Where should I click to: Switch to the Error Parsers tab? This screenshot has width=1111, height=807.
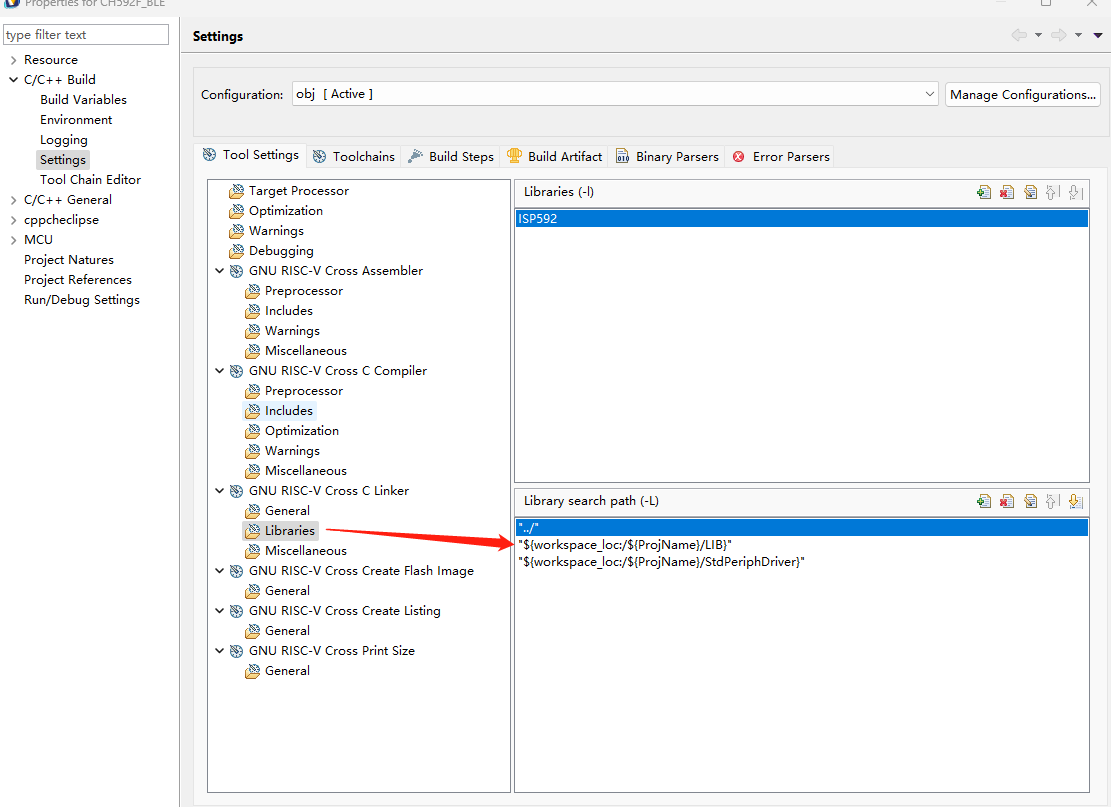point(781,156)
